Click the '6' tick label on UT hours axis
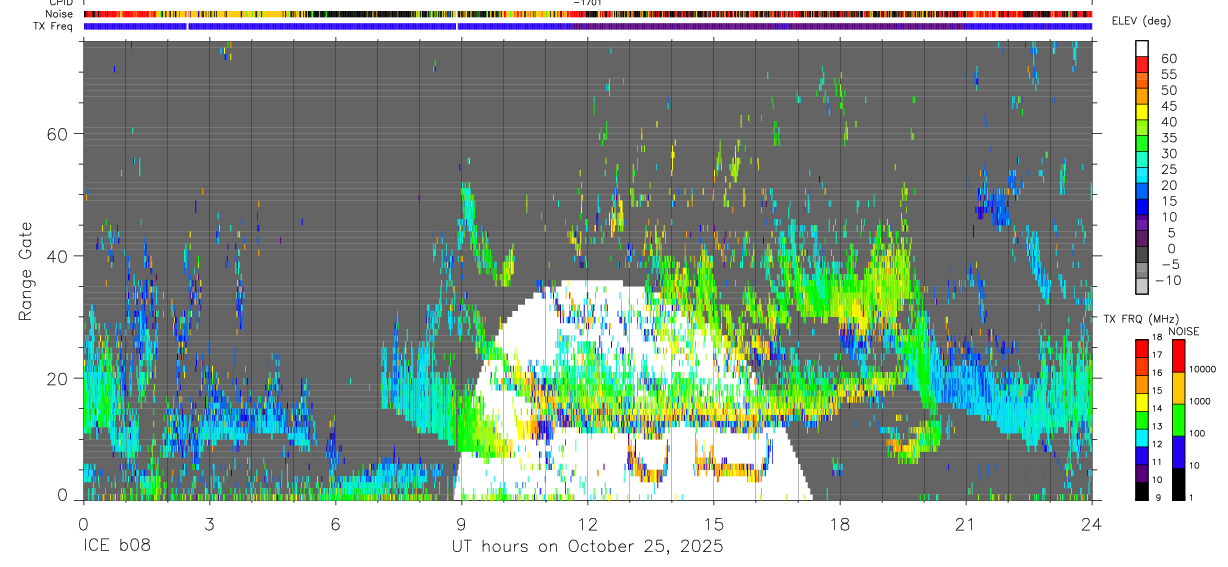 coord(335,523)
